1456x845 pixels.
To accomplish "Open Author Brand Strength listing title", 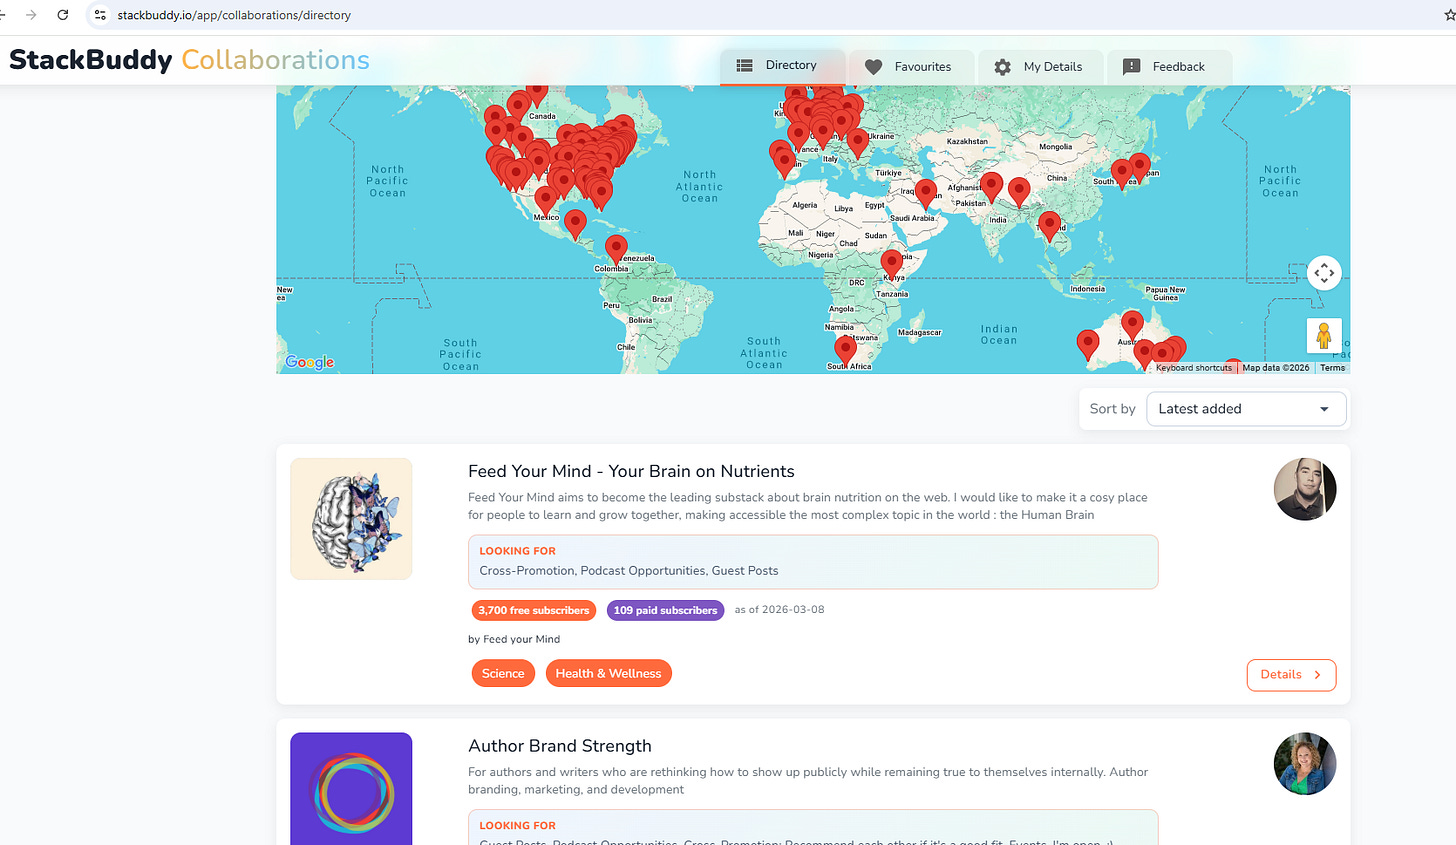I will click(560, 746).
